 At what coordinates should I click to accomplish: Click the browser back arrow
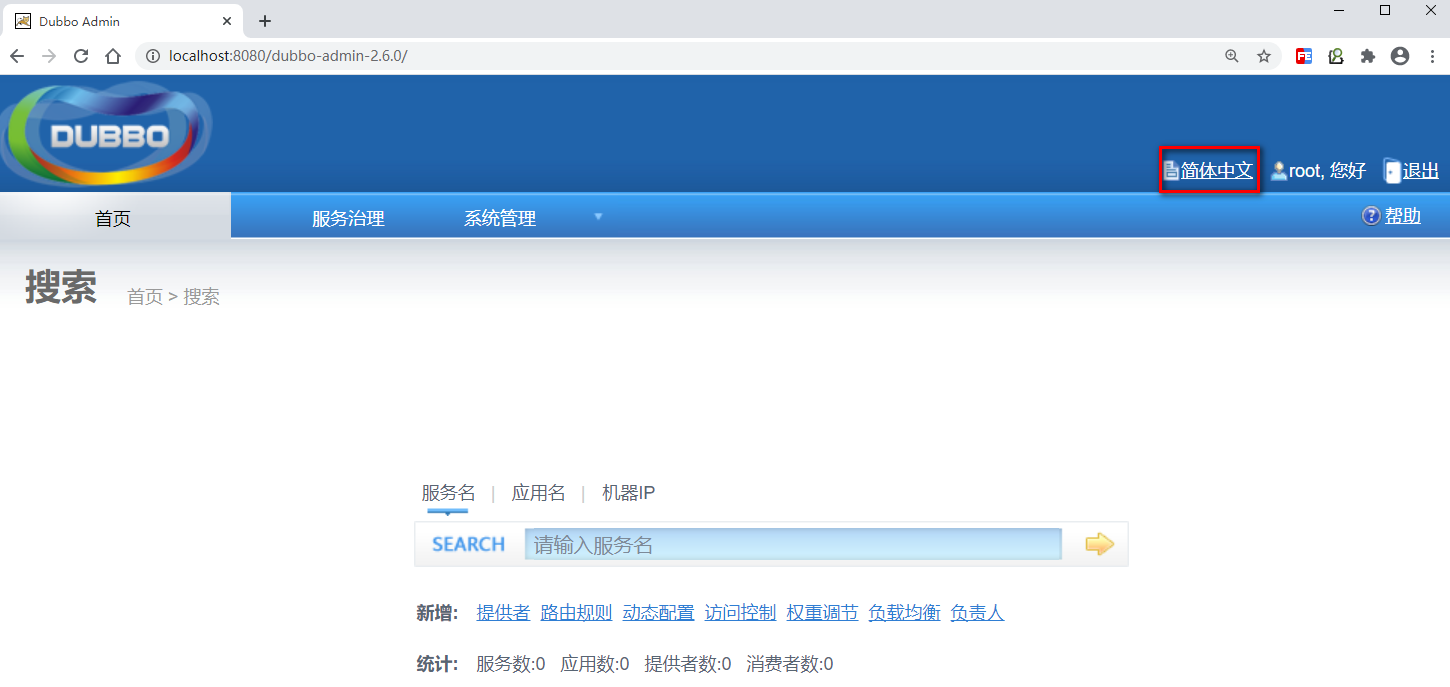click(x=17, y=56)
